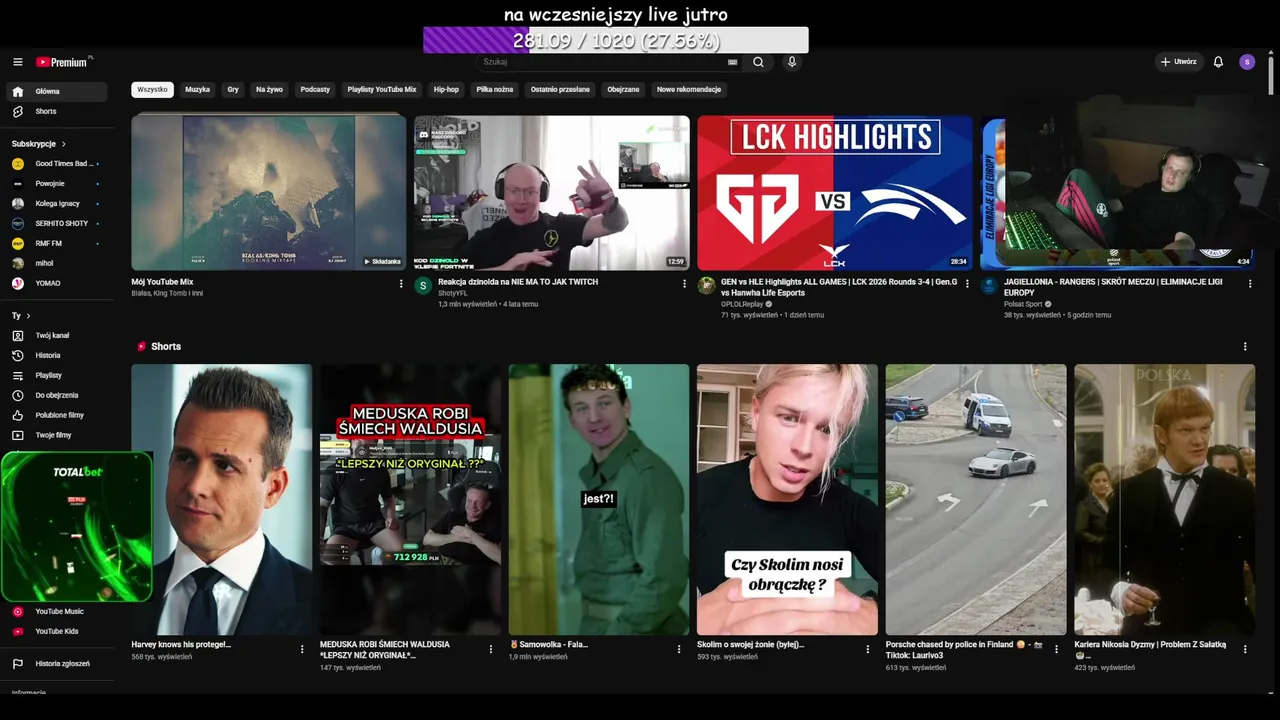Select the Nowe rekomendacje chip

pos(689,89)
